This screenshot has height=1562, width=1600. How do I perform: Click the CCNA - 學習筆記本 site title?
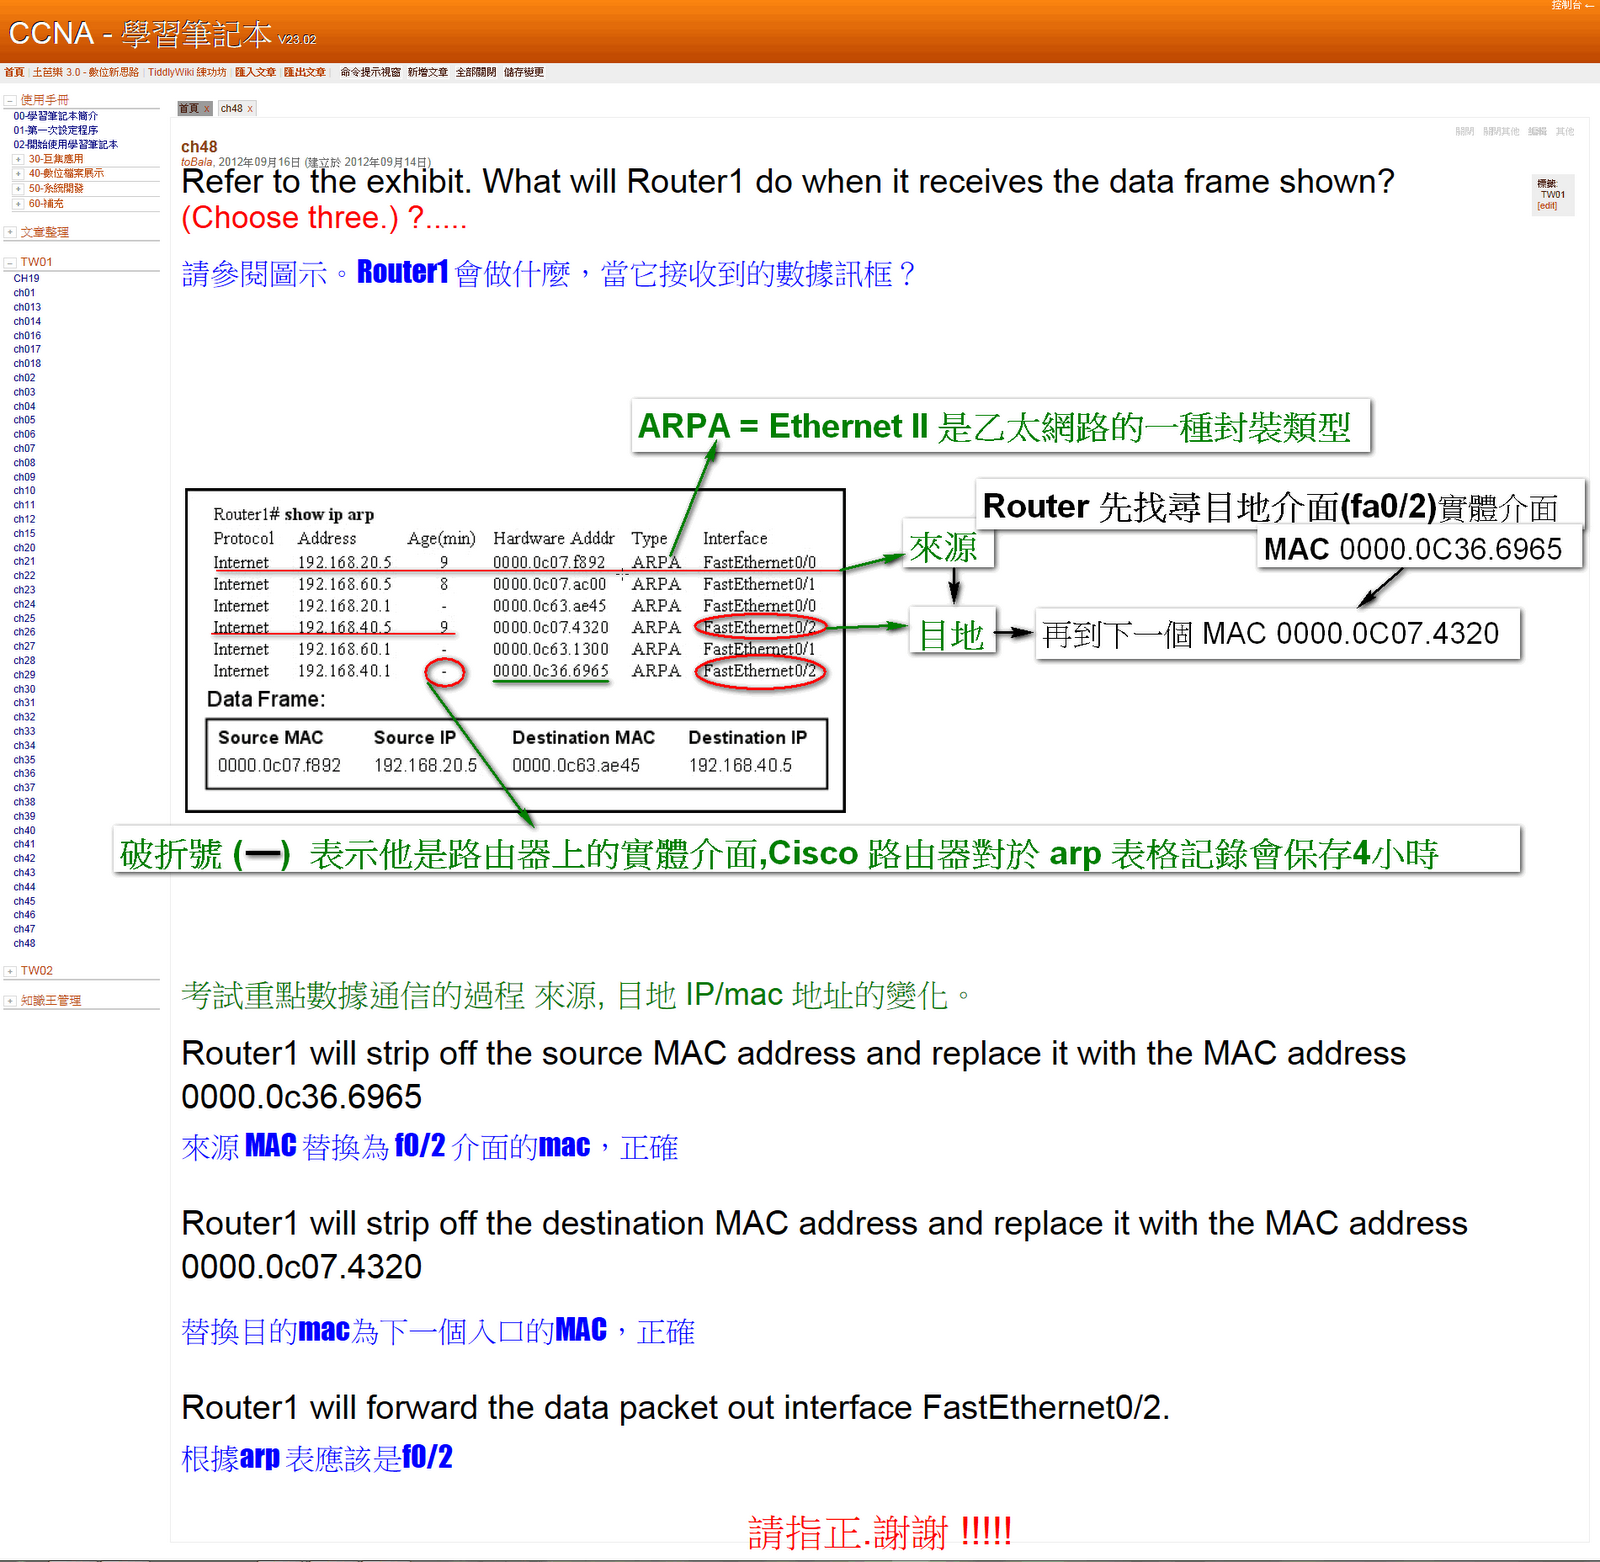coord(140,34)
